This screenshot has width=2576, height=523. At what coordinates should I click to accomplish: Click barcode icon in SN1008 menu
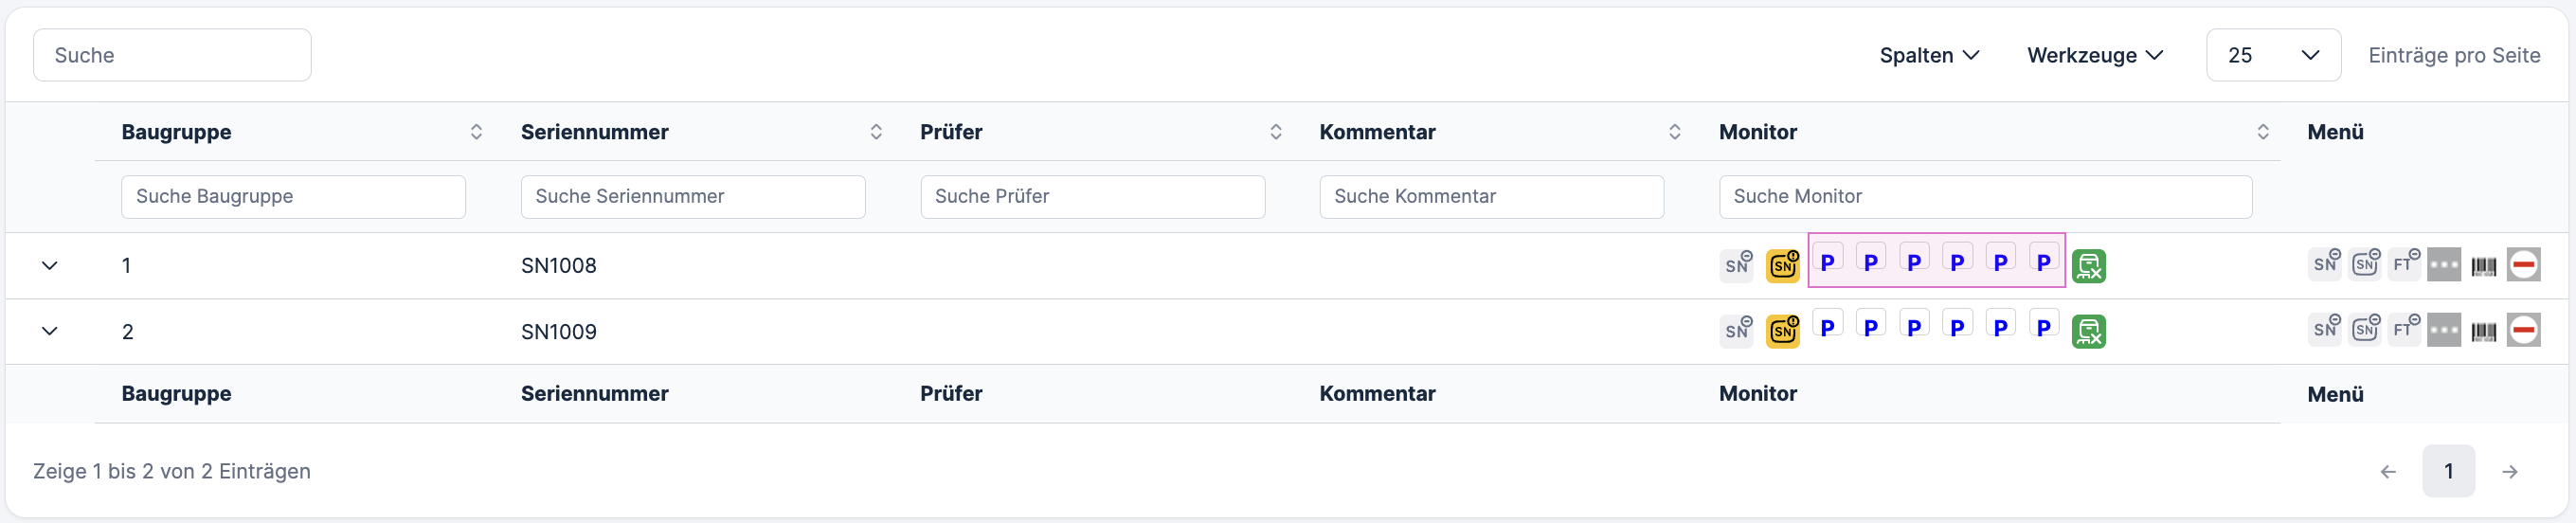coord(2483,266)
